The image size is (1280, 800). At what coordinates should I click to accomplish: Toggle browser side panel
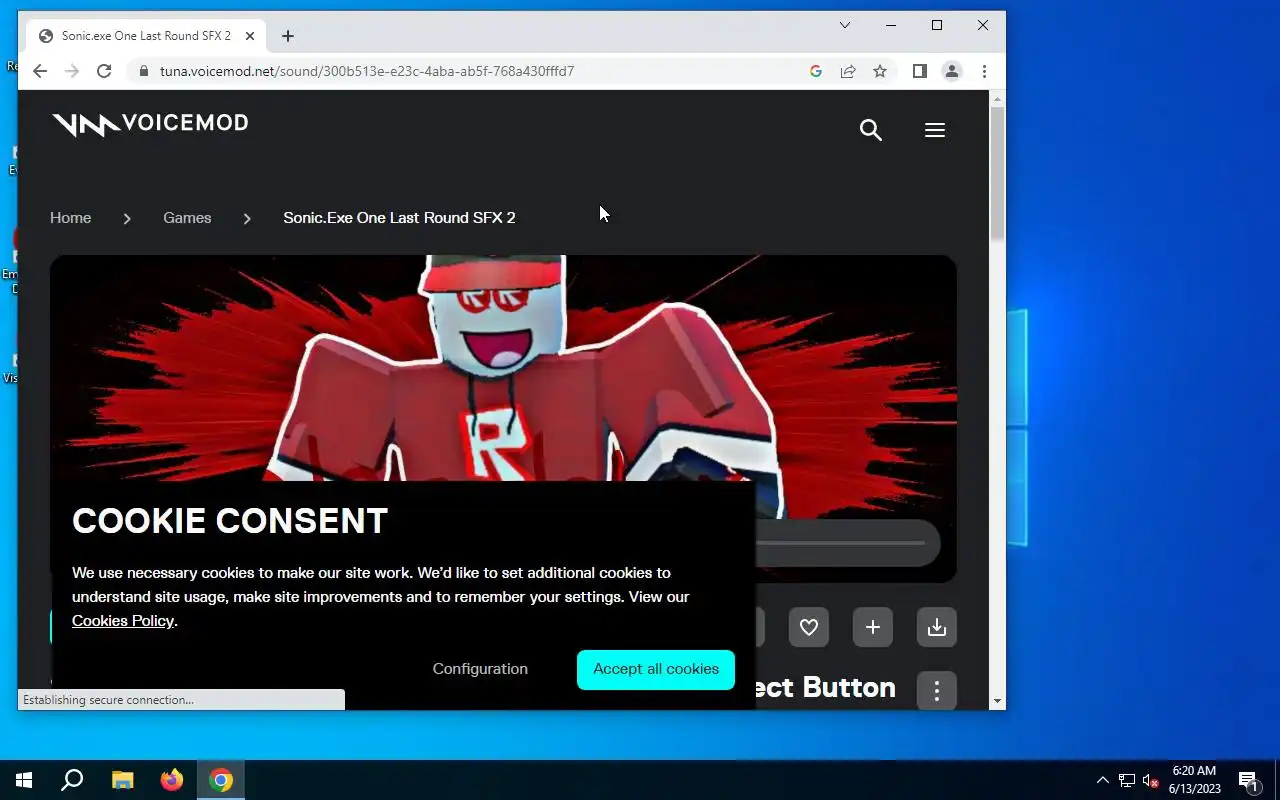pyautogui.click(x=920, y=71)
